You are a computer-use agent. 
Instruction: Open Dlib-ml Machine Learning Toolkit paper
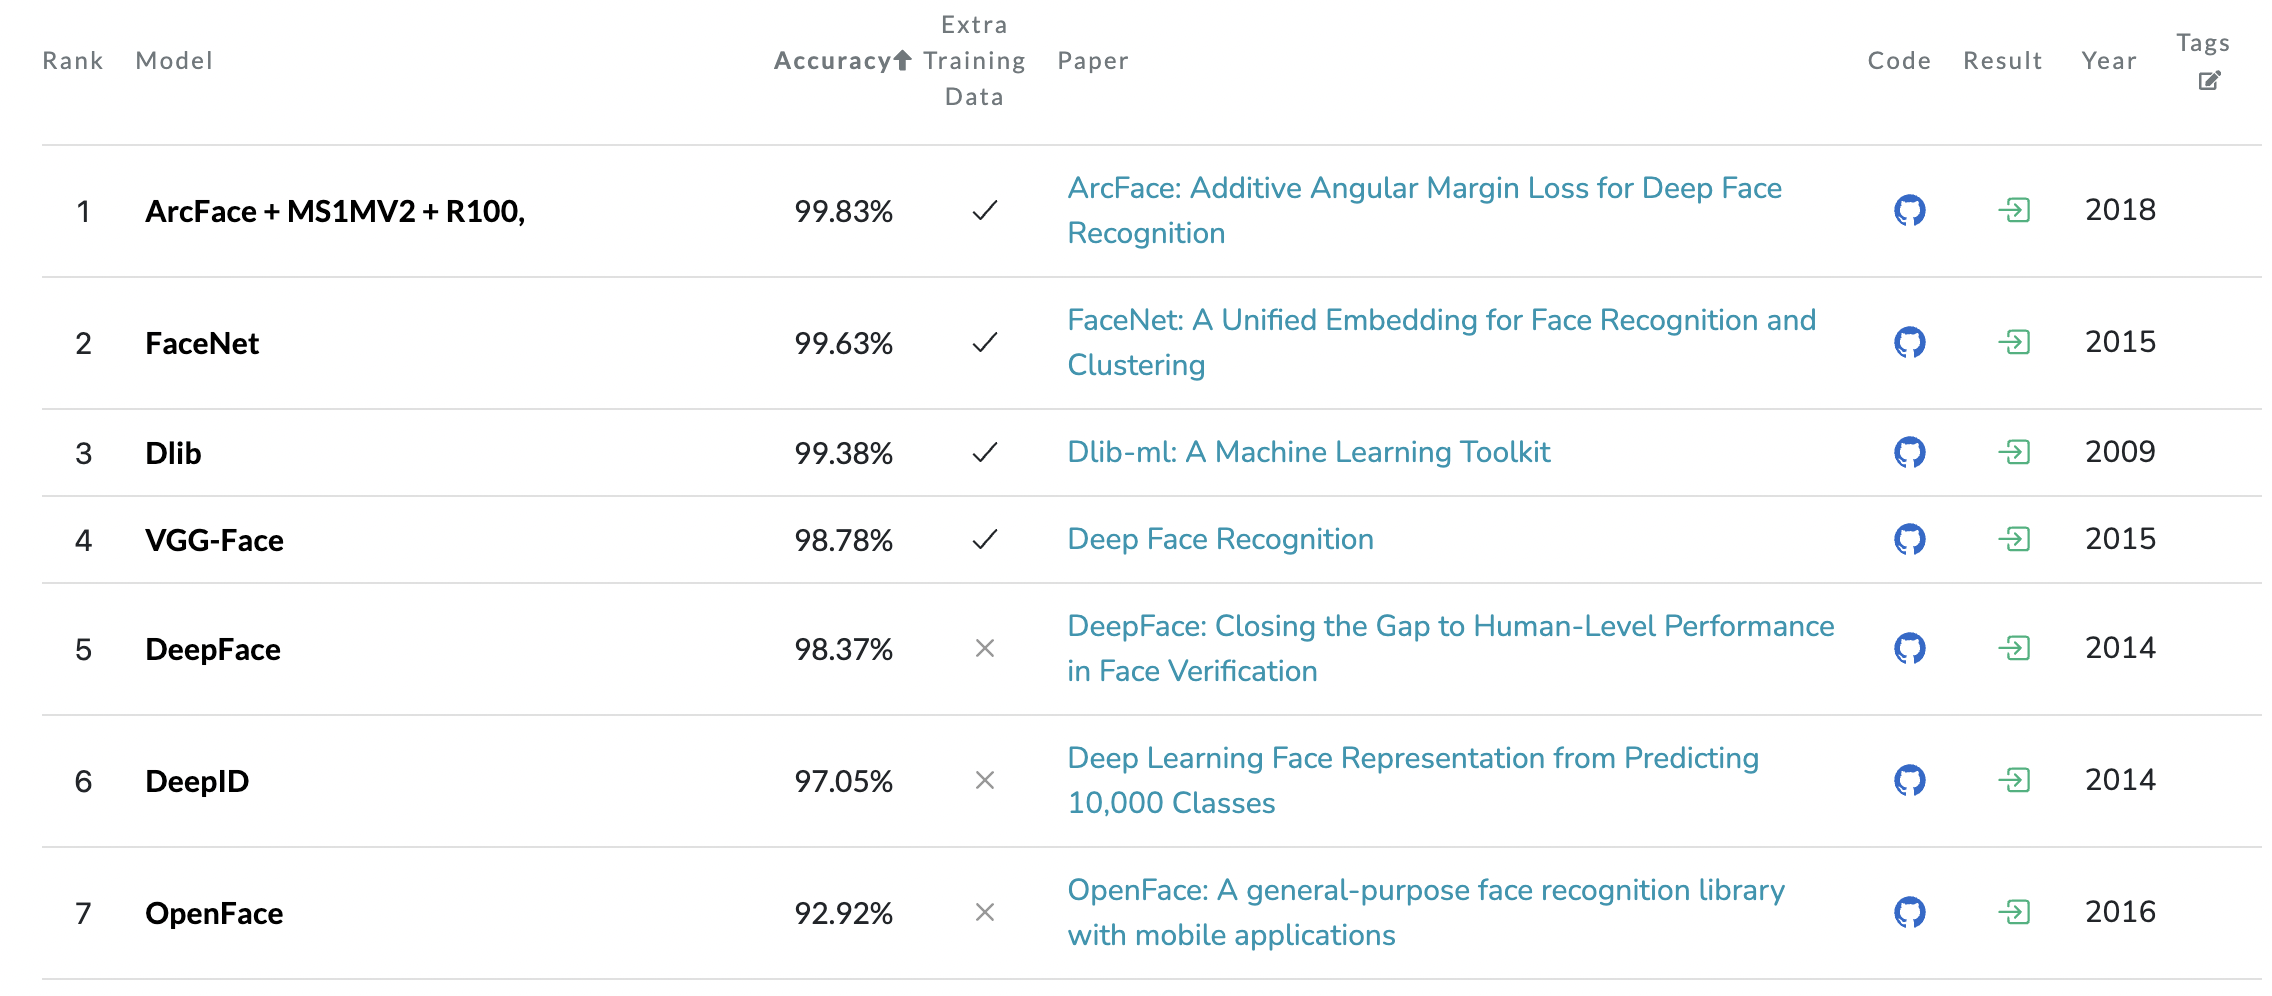tap(1308, 452)
